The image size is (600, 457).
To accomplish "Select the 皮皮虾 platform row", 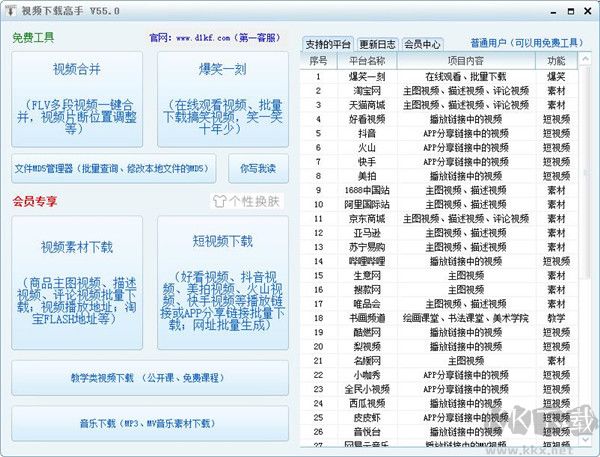I will tap(439, 417).
